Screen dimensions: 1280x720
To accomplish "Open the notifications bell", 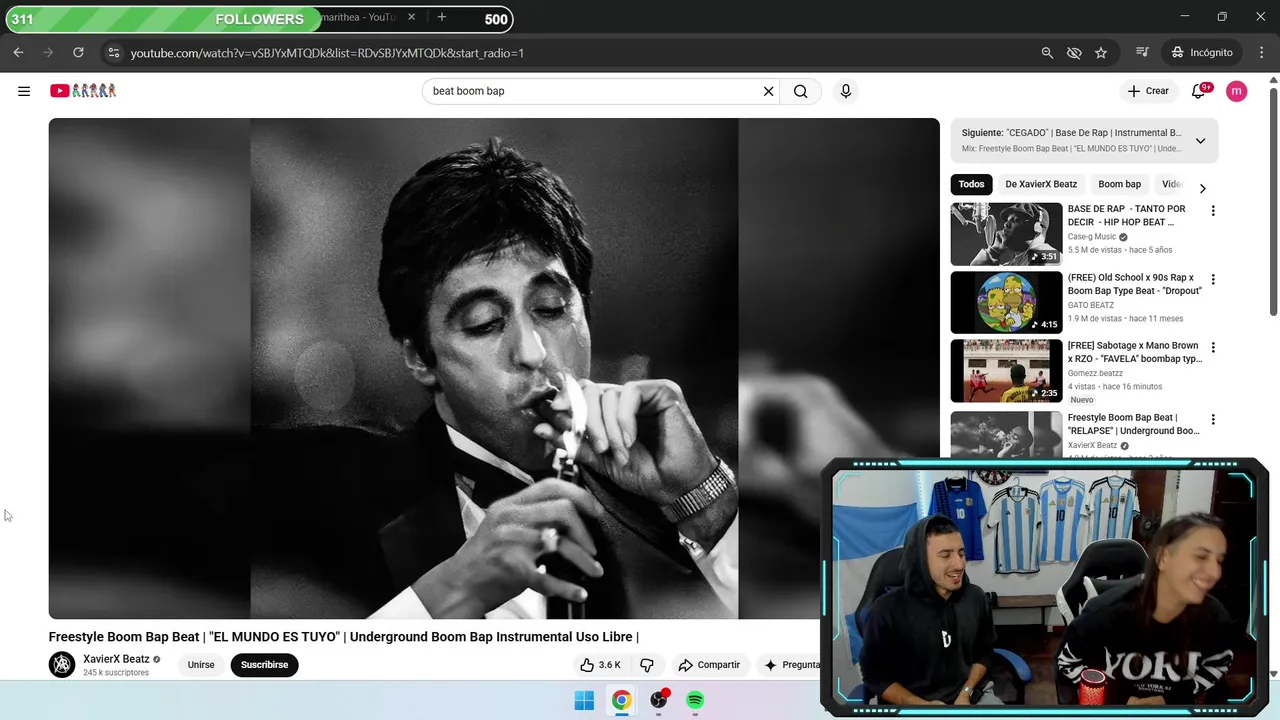I will (x=1198, y=91).
